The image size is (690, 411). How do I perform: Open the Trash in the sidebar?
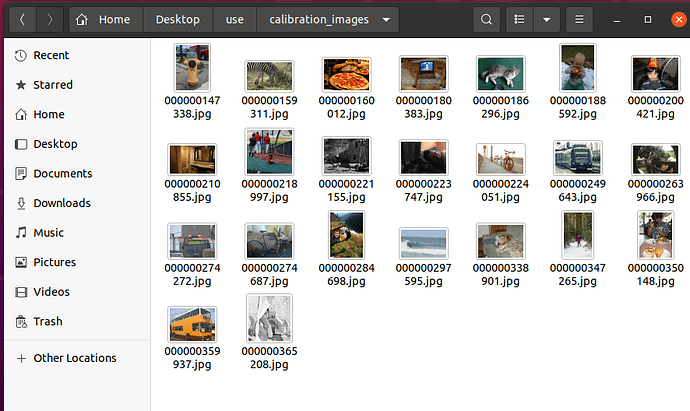click(47, 321)
